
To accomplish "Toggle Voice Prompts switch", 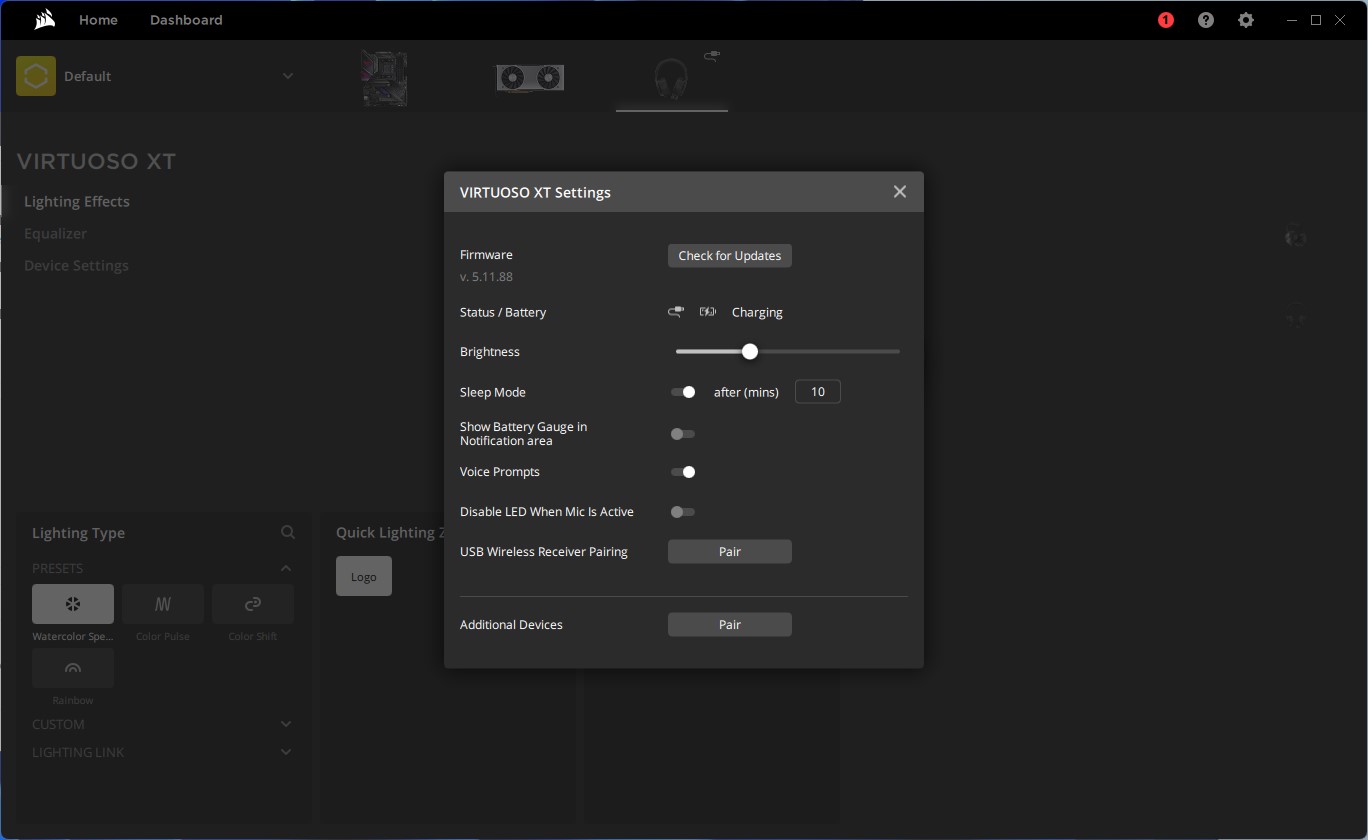I will point(683,472).
